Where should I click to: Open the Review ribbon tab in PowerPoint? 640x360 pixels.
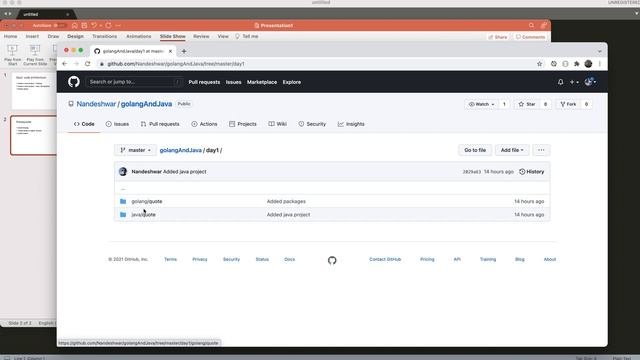click(201, 36)
